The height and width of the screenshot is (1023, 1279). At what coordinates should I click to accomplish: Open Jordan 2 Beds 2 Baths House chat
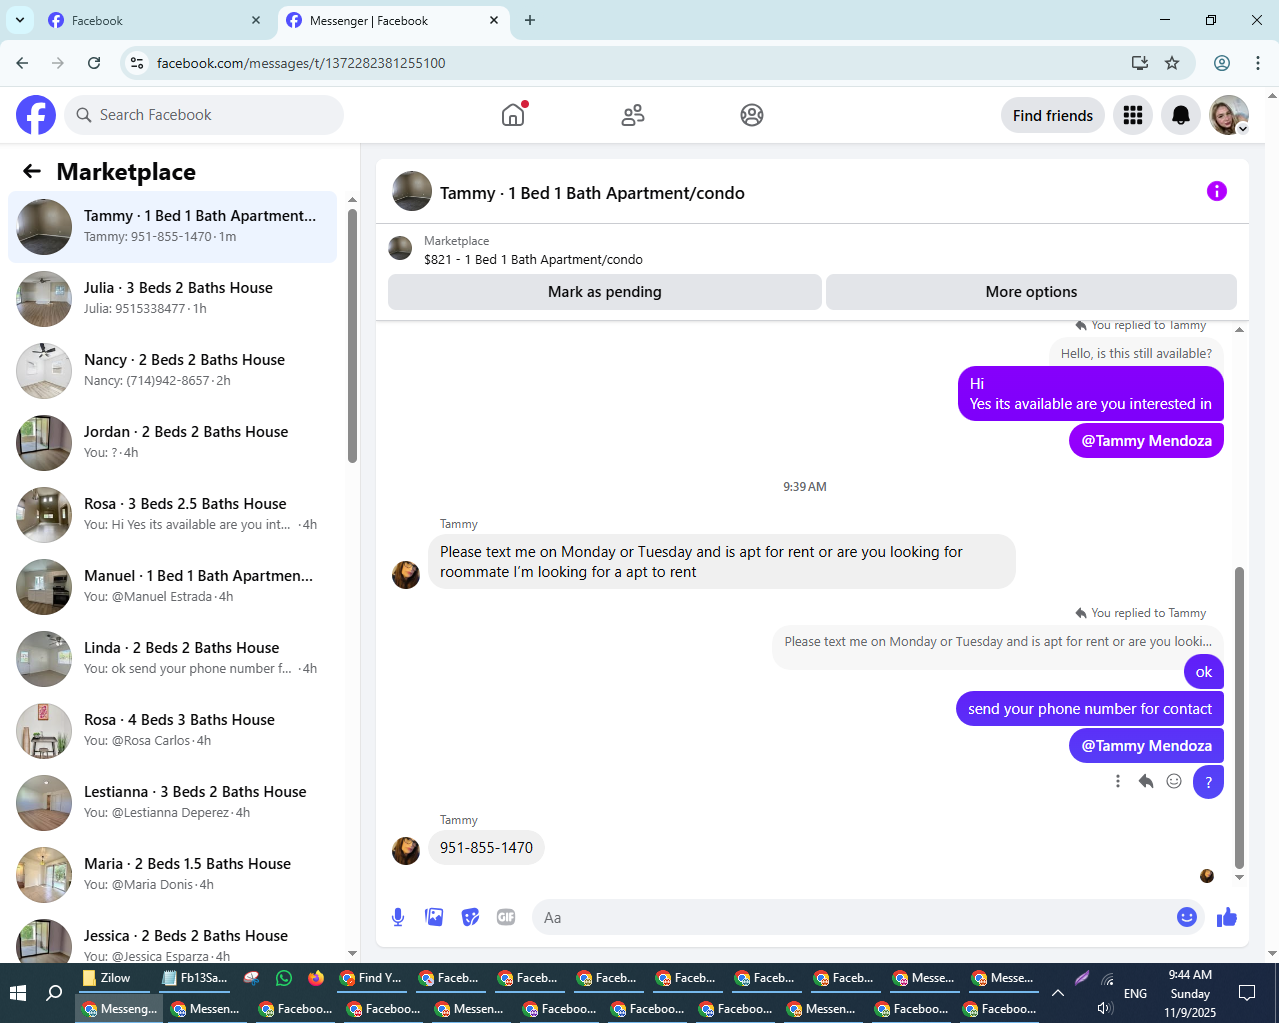point(172,442)
